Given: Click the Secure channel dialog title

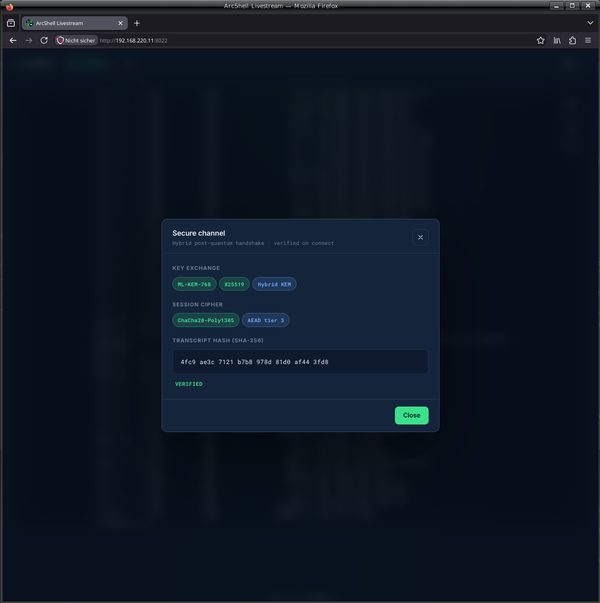Looking at the screenshot, I should coord(199,233).
